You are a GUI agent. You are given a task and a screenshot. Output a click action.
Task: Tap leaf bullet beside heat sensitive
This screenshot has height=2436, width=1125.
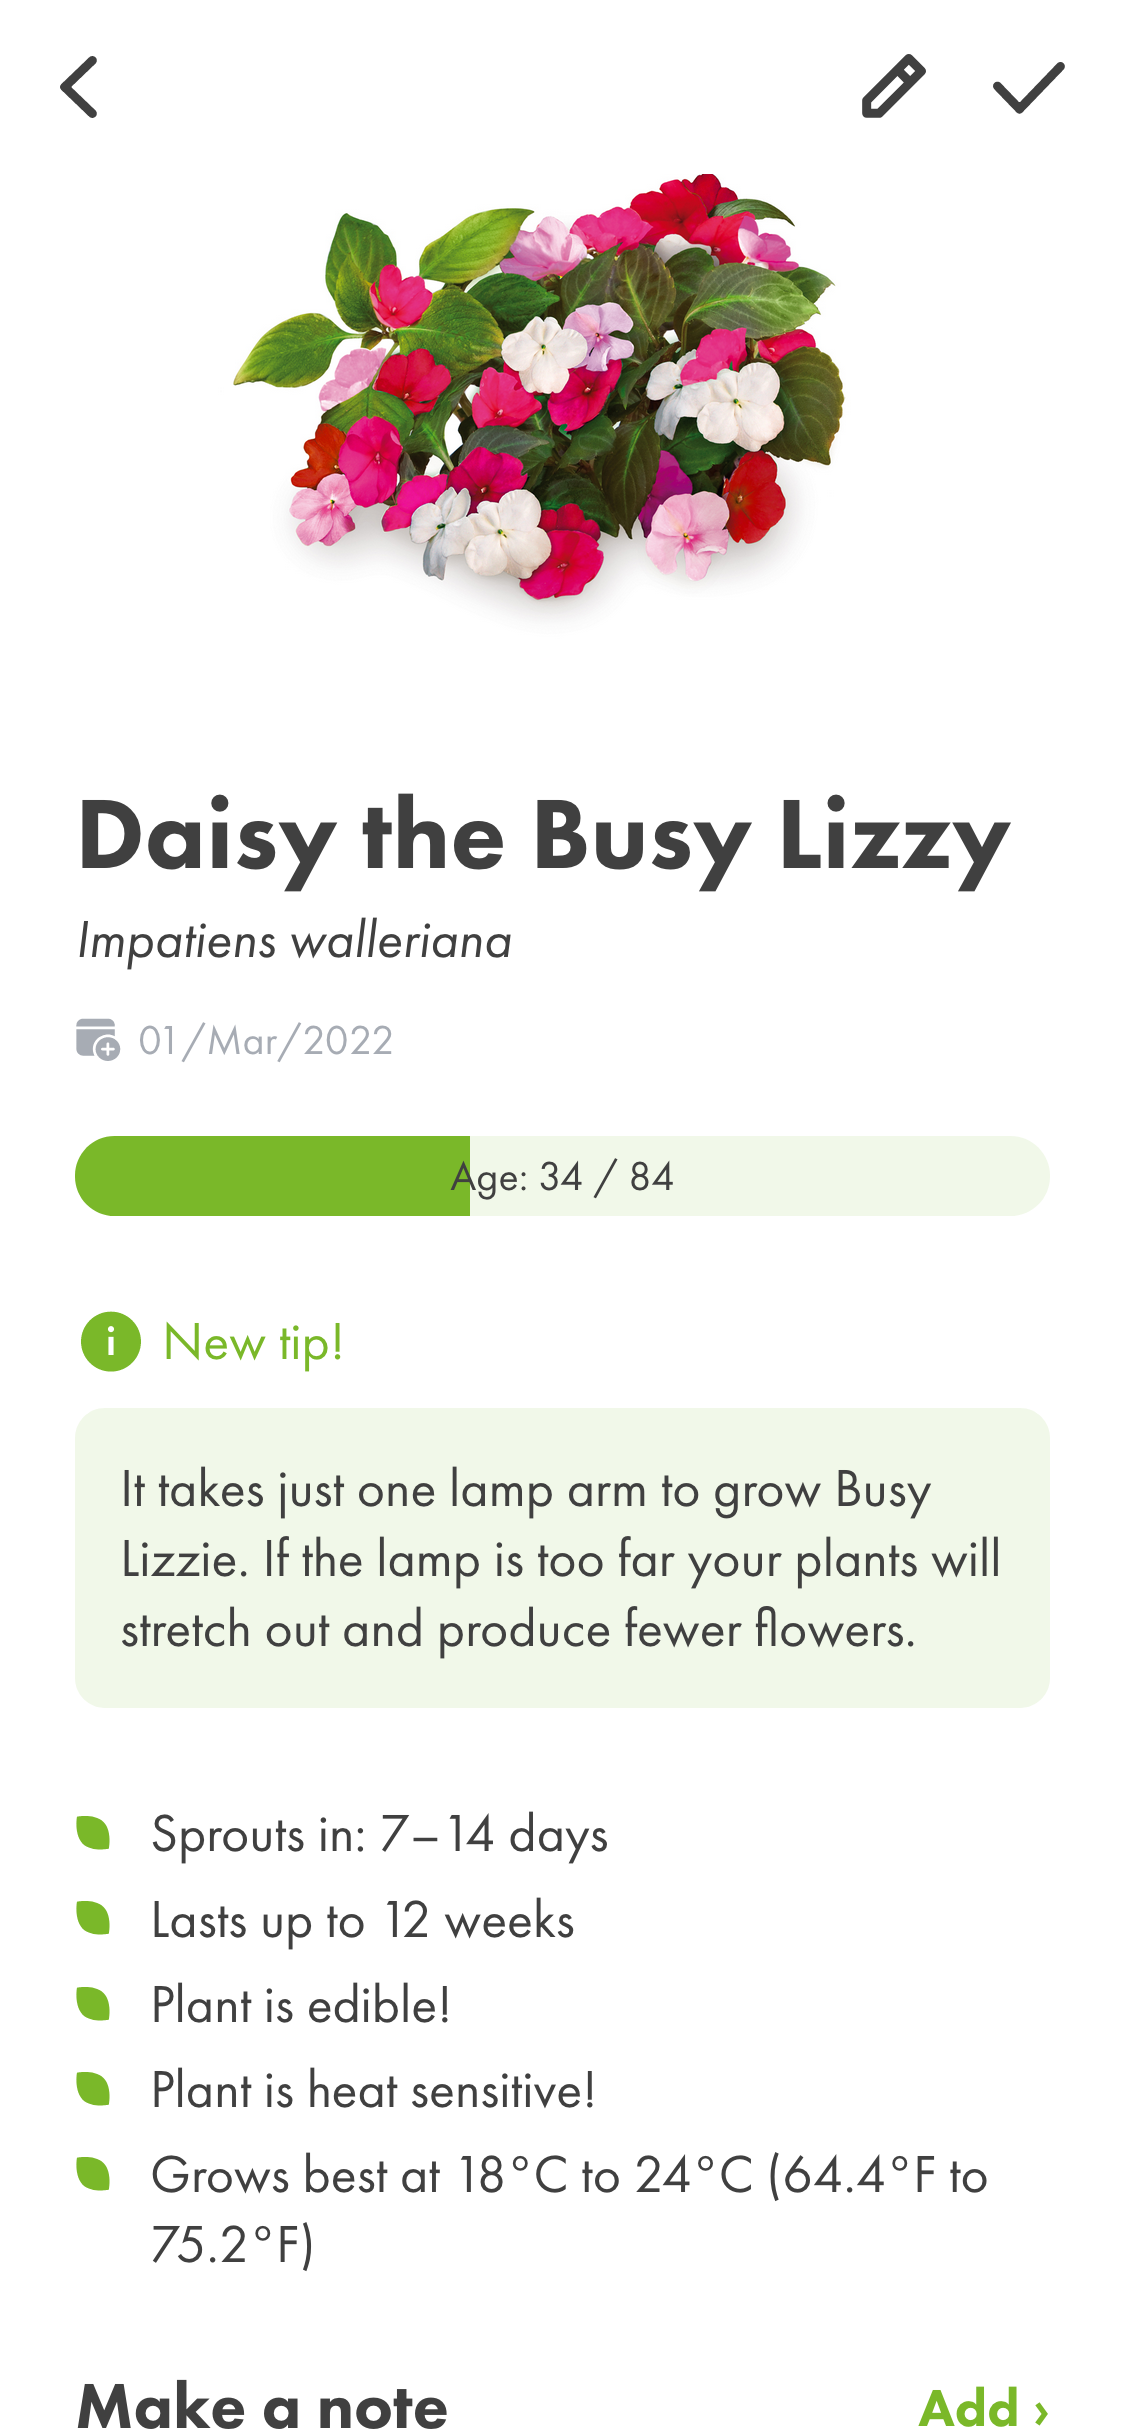pos(93,2088)
